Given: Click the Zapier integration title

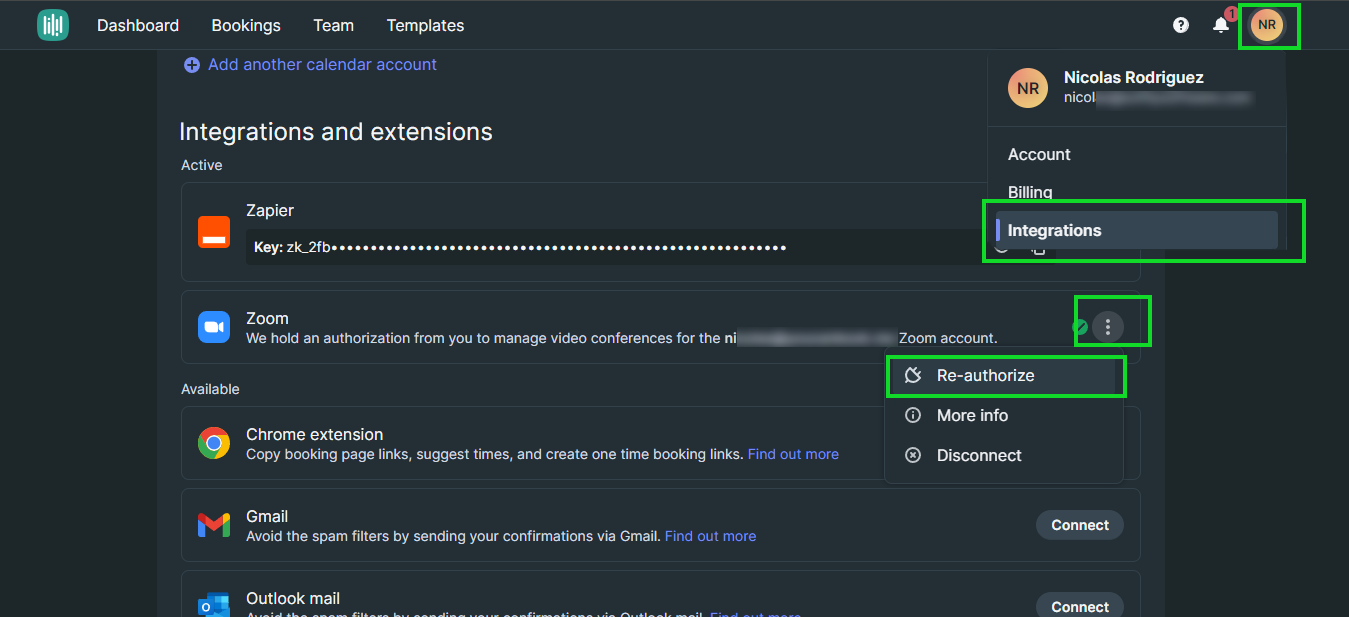Looking at the screenshot, I should (270, 210).
